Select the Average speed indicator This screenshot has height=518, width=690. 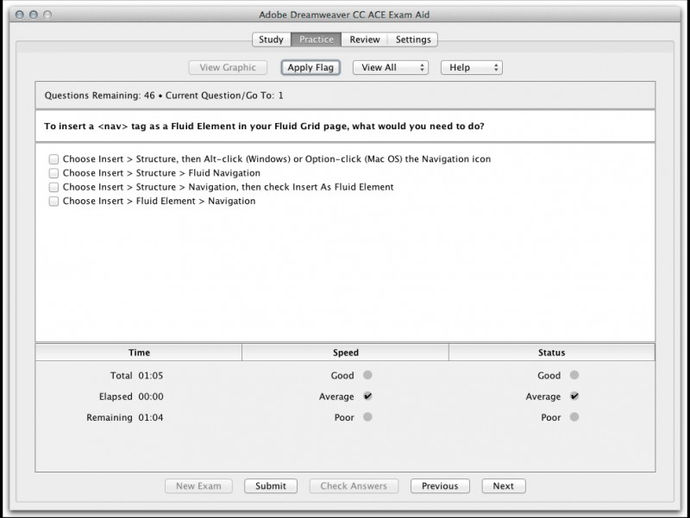(368, 396)
